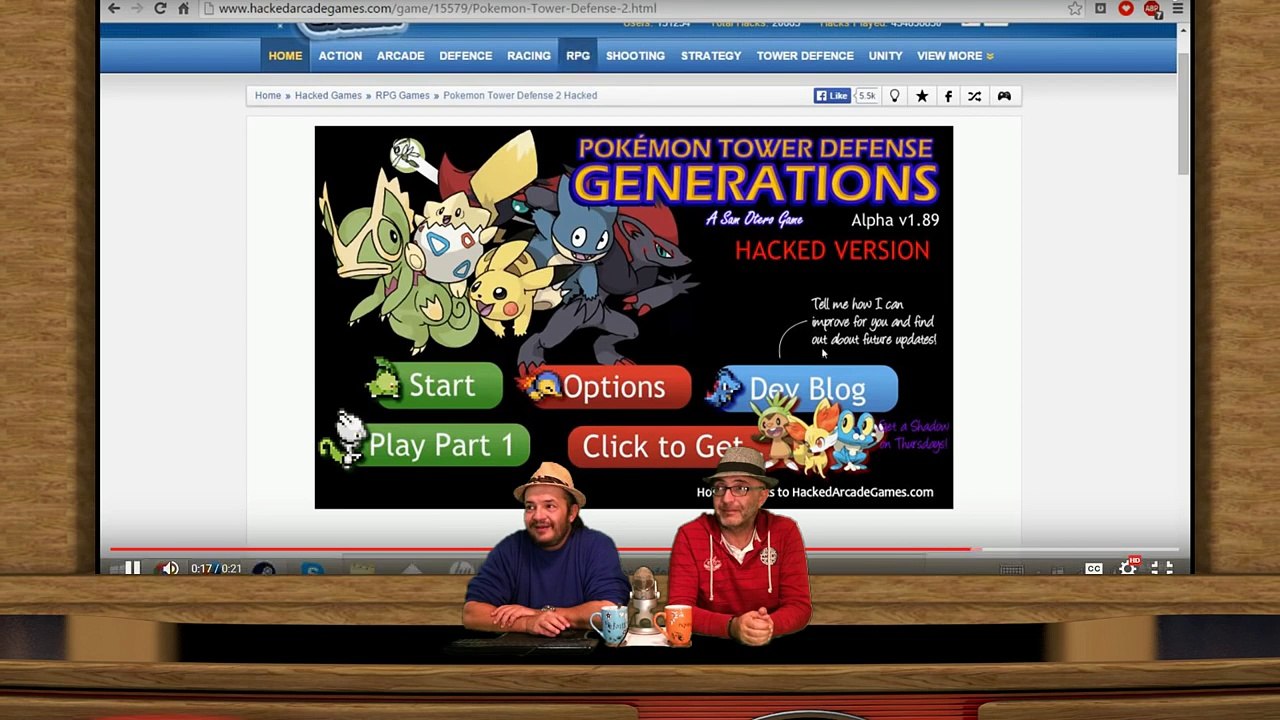Pause the video playback
This screenshot has width=1280, height=720.
[x=132, y=568]
